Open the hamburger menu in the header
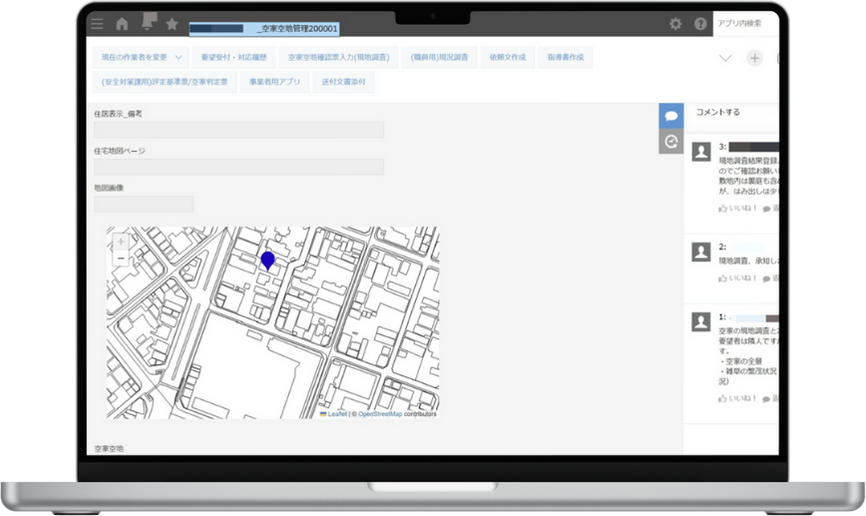This screenshot has width=866, height=516. (96, 24)
